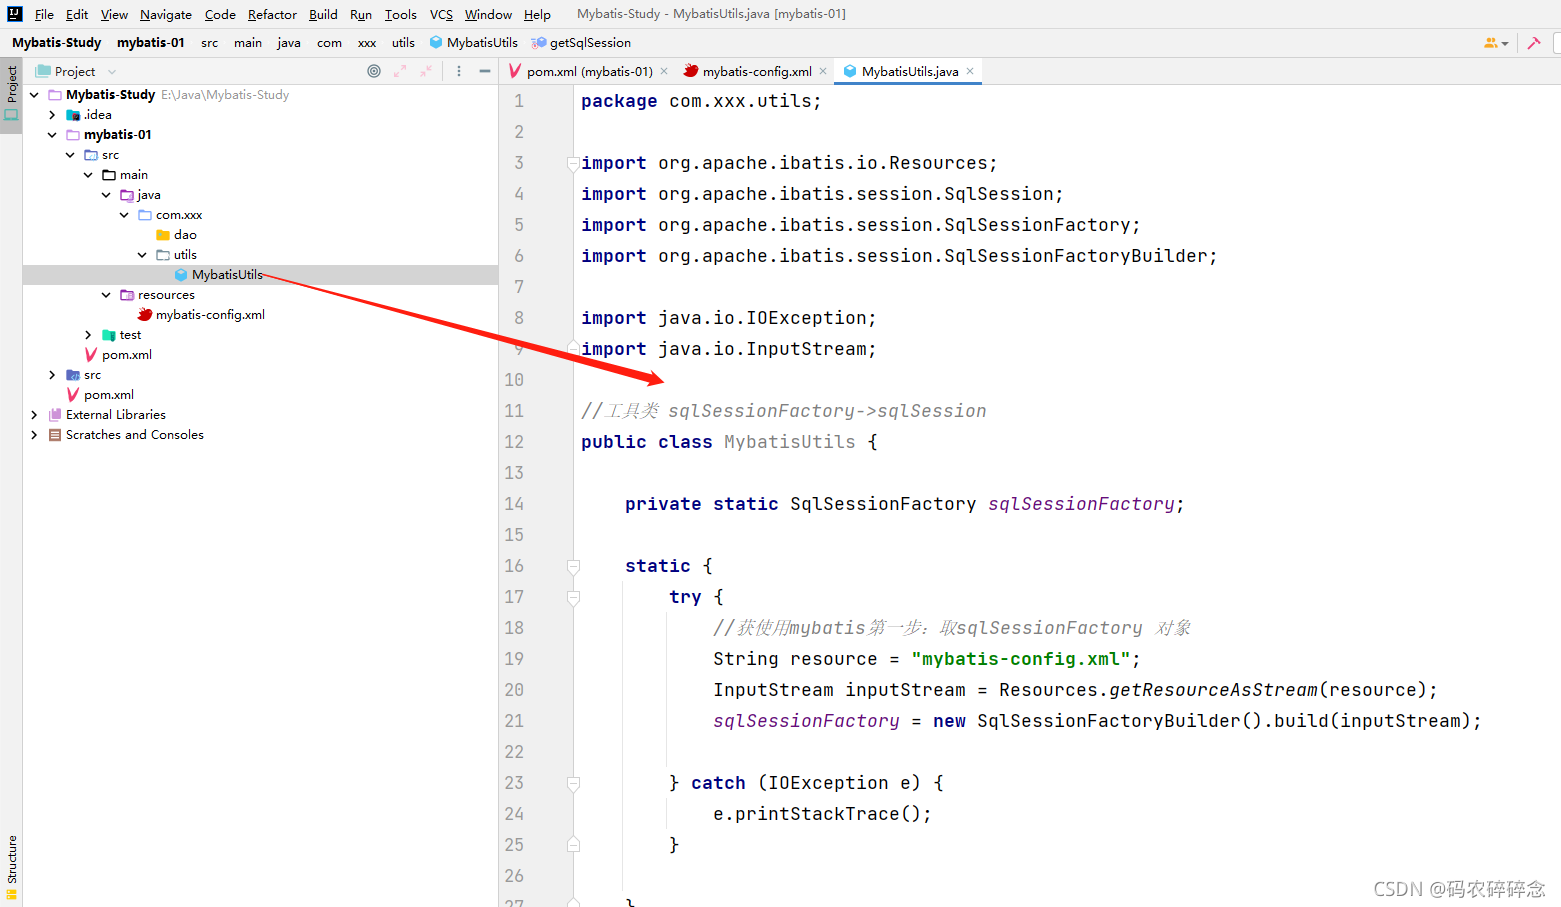Expand the test folder
The height and width of the screenshot is (907, 1561).
pyautogui.click(x=88, y=335)
